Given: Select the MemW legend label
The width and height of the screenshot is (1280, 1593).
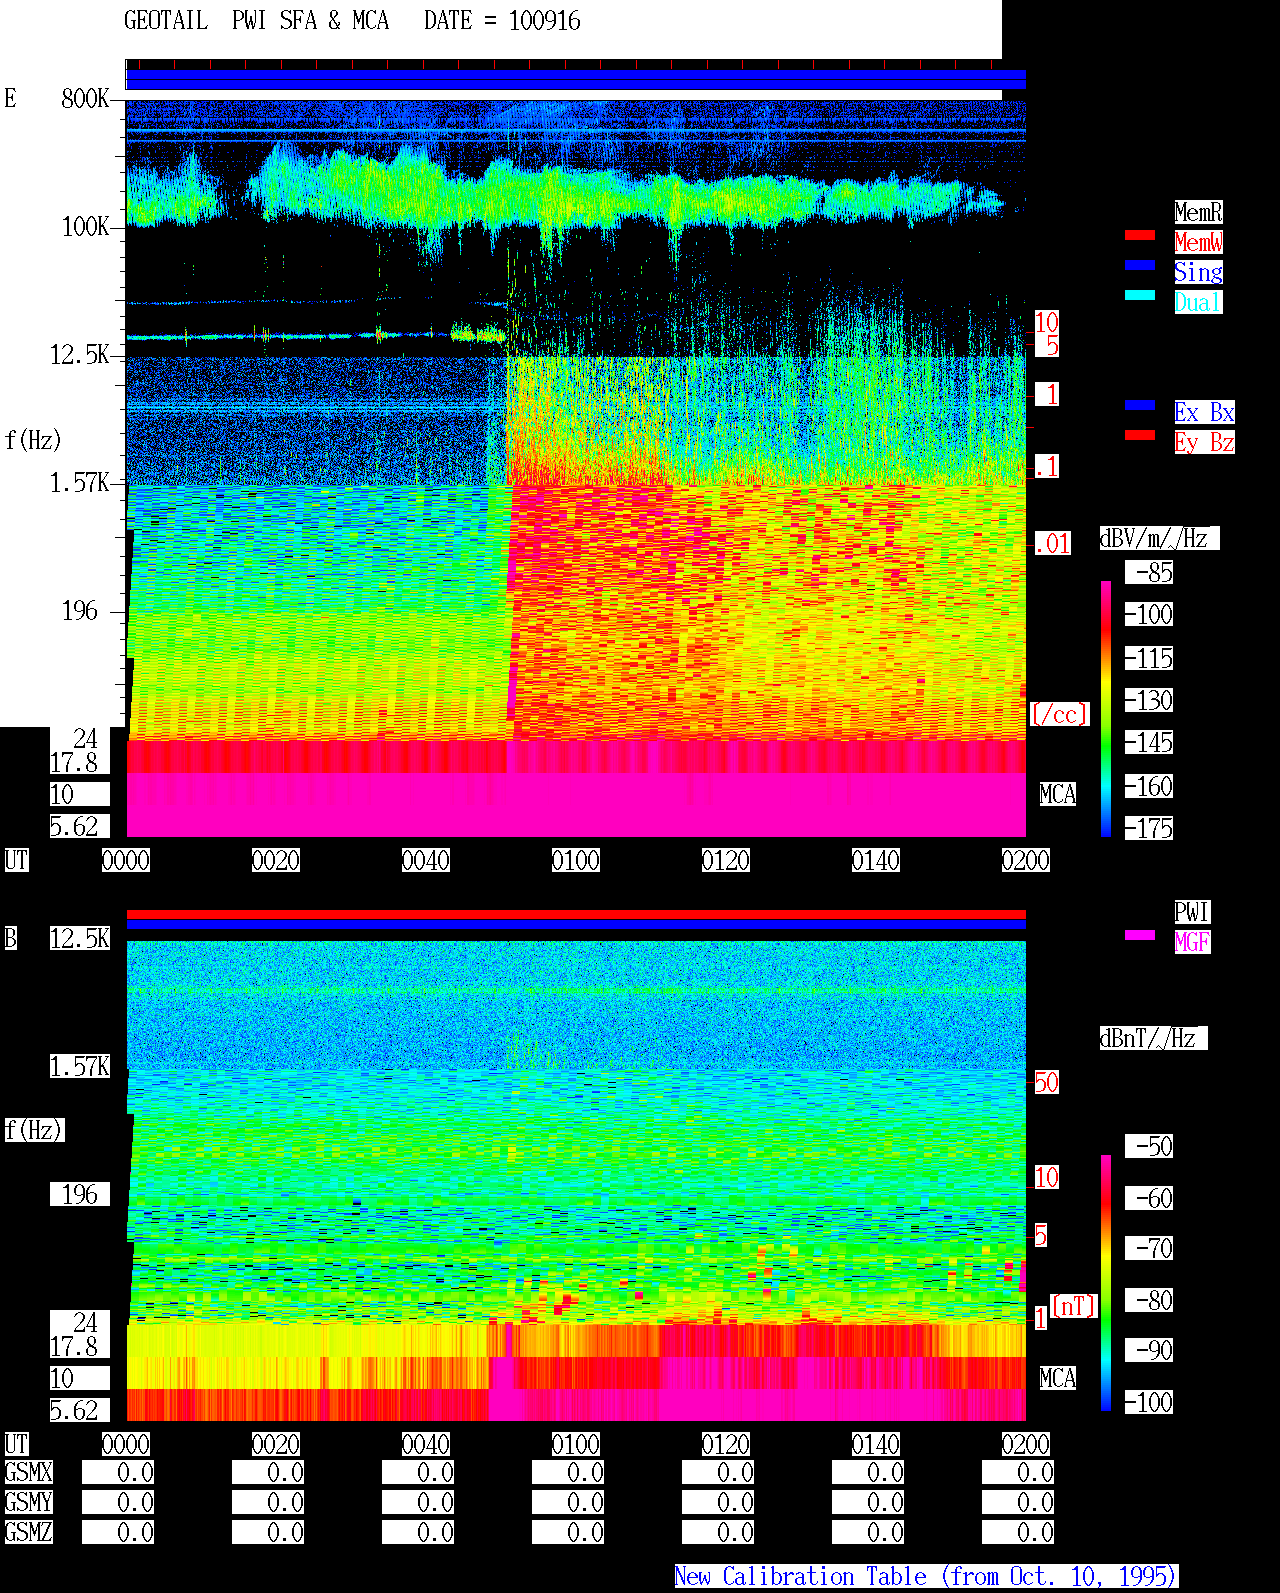Looking at the screenshot, I should pyautogui.click(x=1198, y=242).
